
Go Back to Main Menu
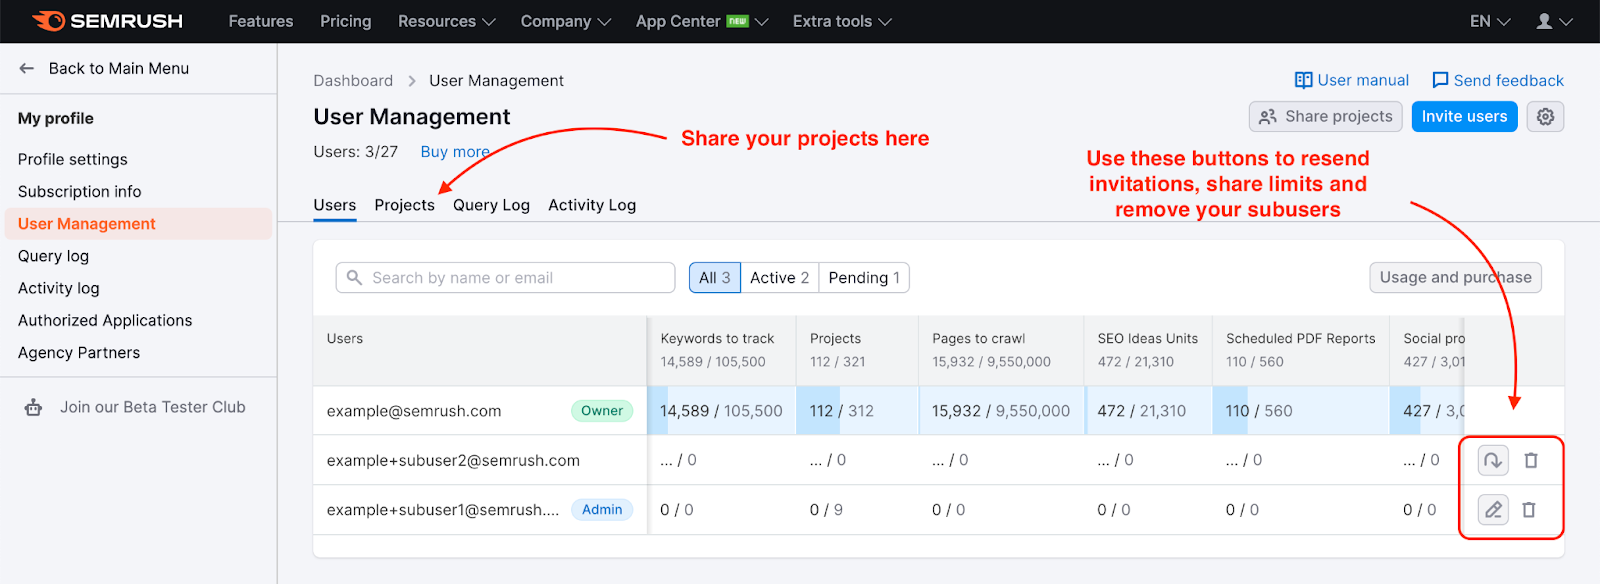(104, 68)
